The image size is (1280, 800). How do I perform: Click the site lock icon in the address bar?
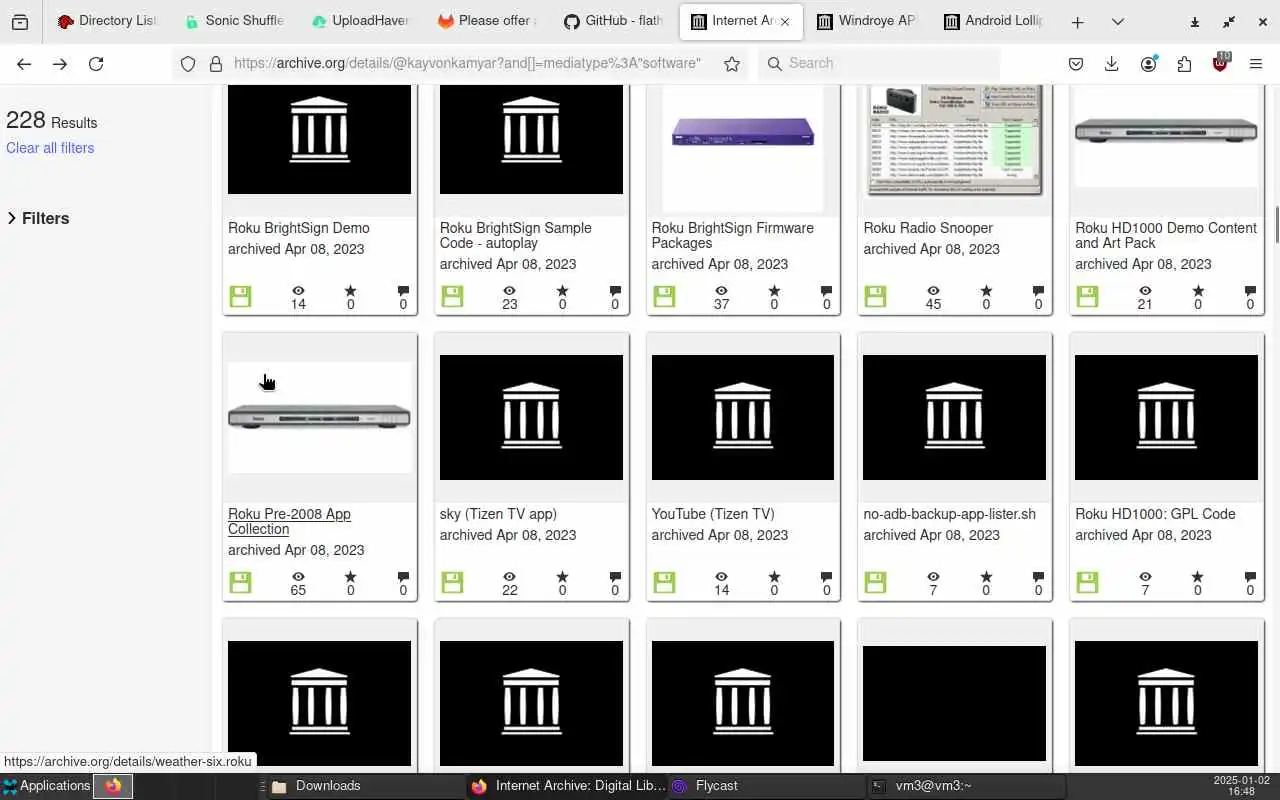click(215, 63)
